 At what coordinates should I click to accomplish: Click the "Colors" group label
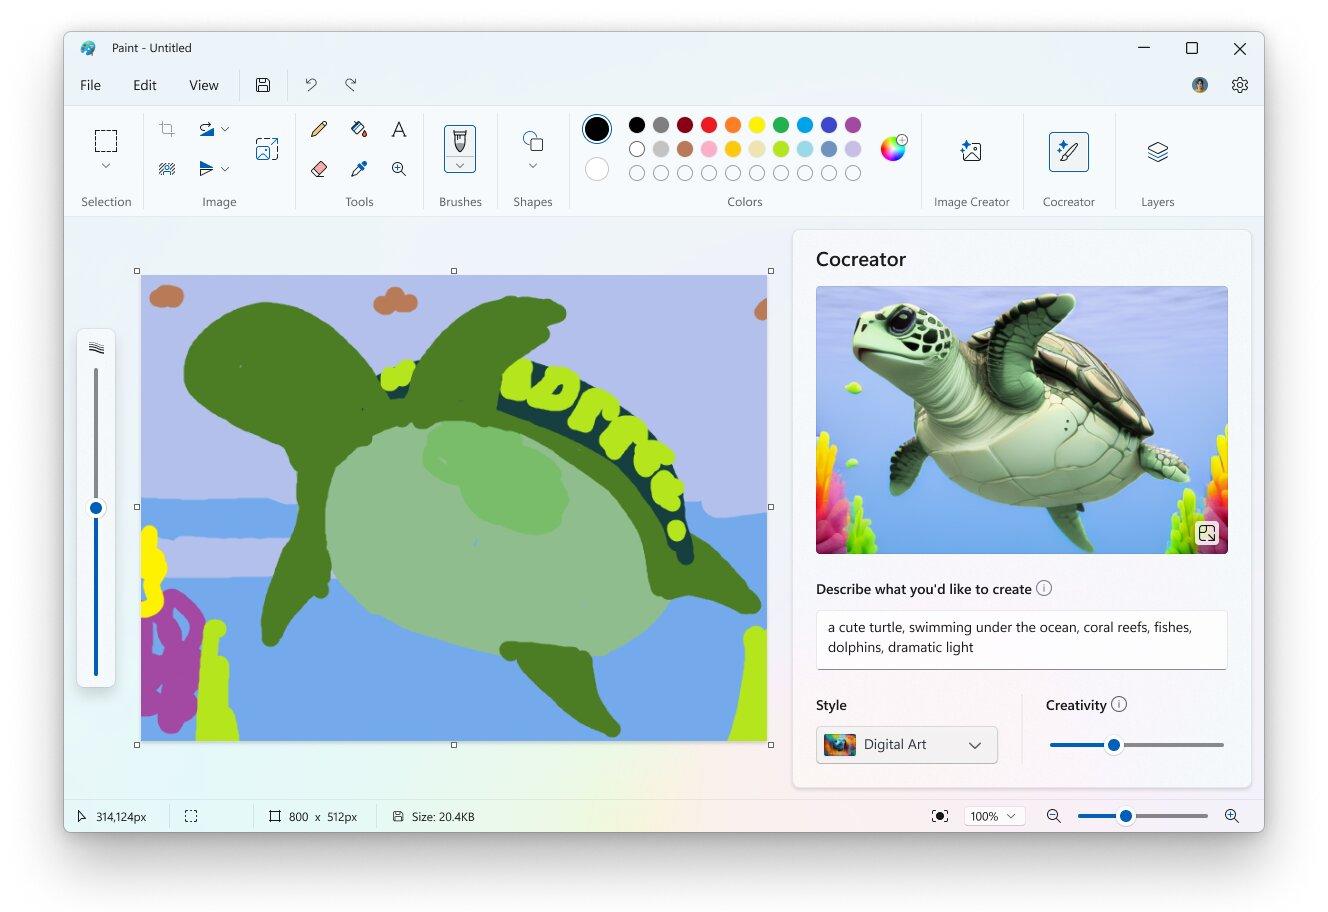[745, 202]
